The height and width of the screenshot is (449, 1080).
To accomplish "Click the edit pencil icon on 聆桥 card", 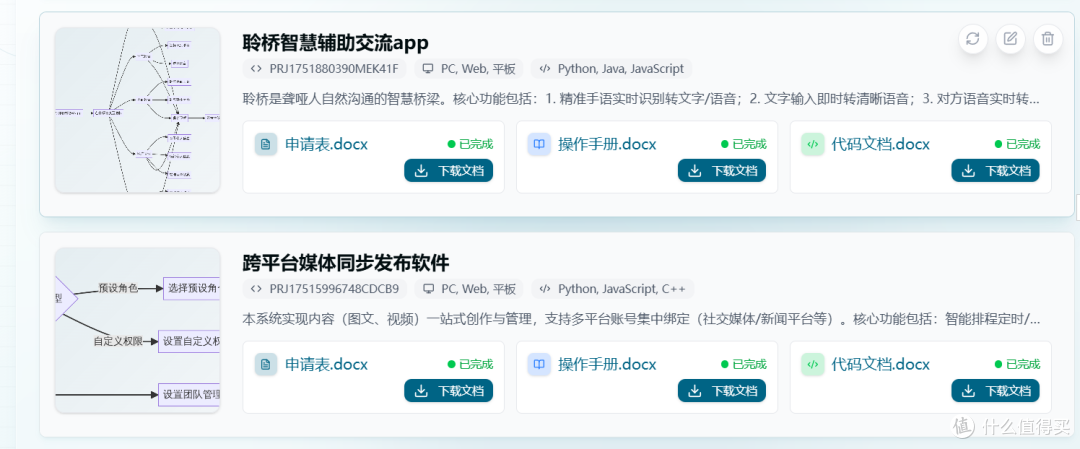I will [x=1010, y=39].
